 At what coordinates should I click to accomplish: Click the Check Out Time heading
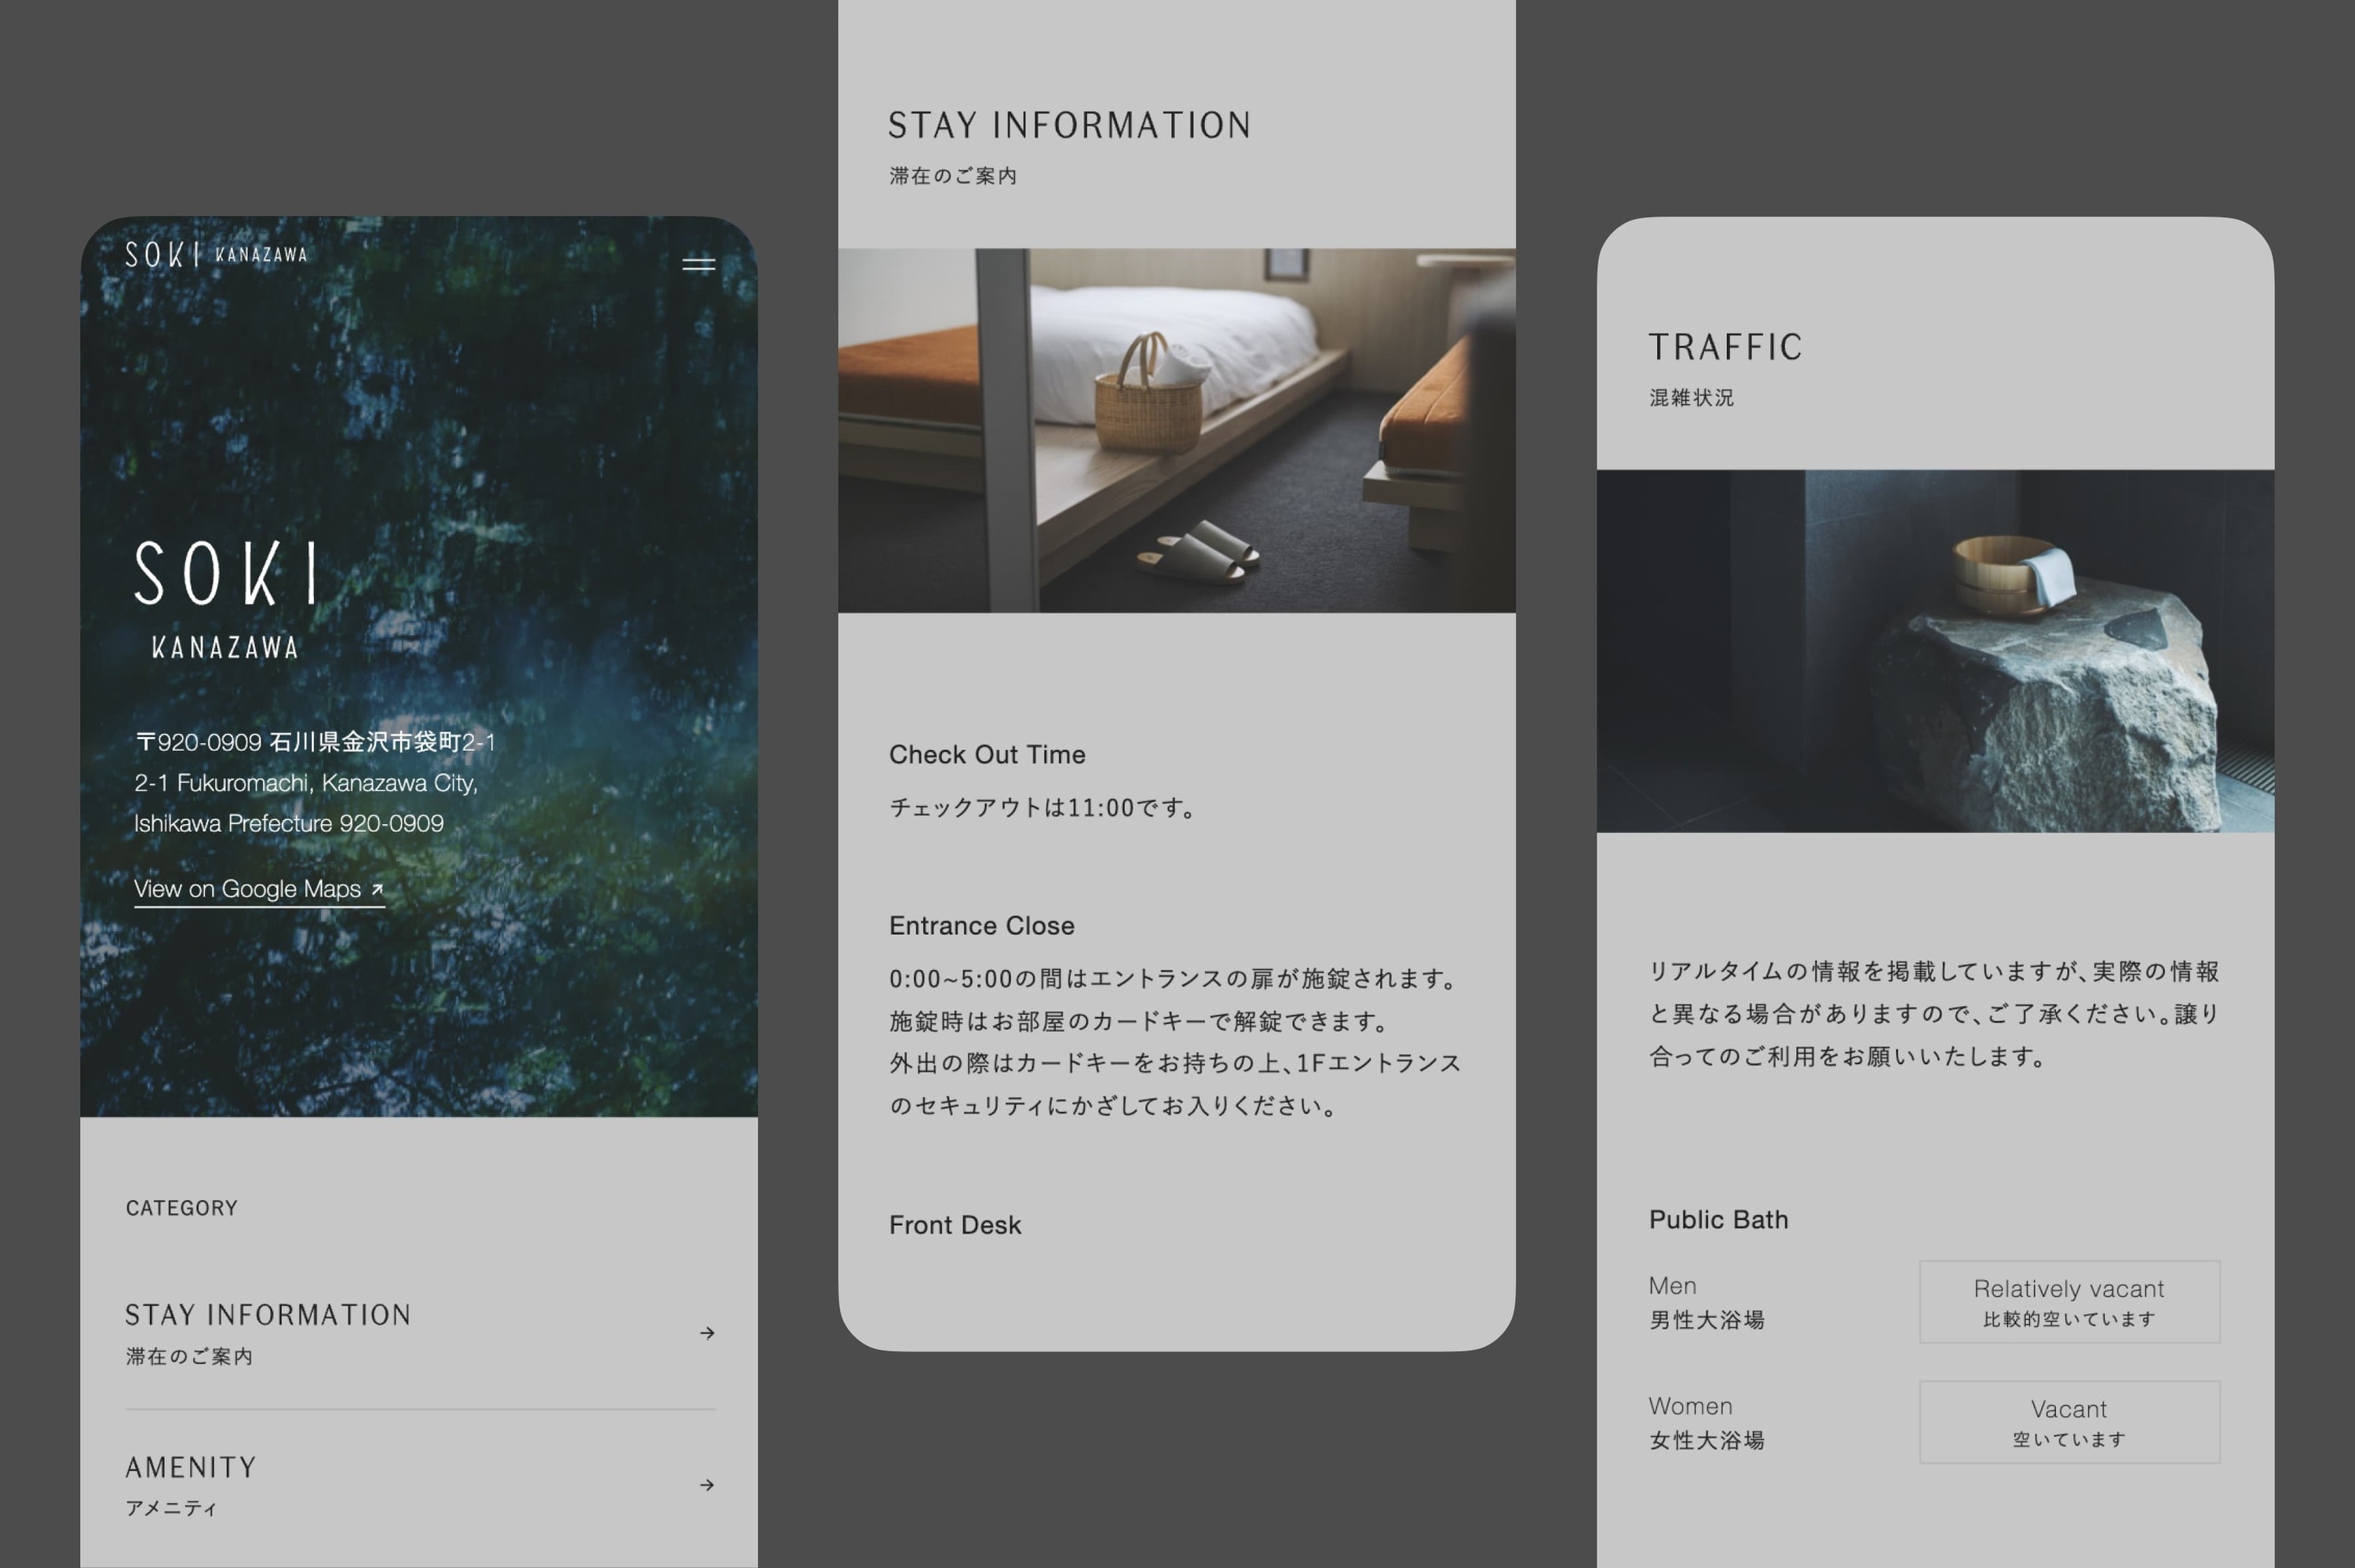pyautogui.click(x=987, y=755)
